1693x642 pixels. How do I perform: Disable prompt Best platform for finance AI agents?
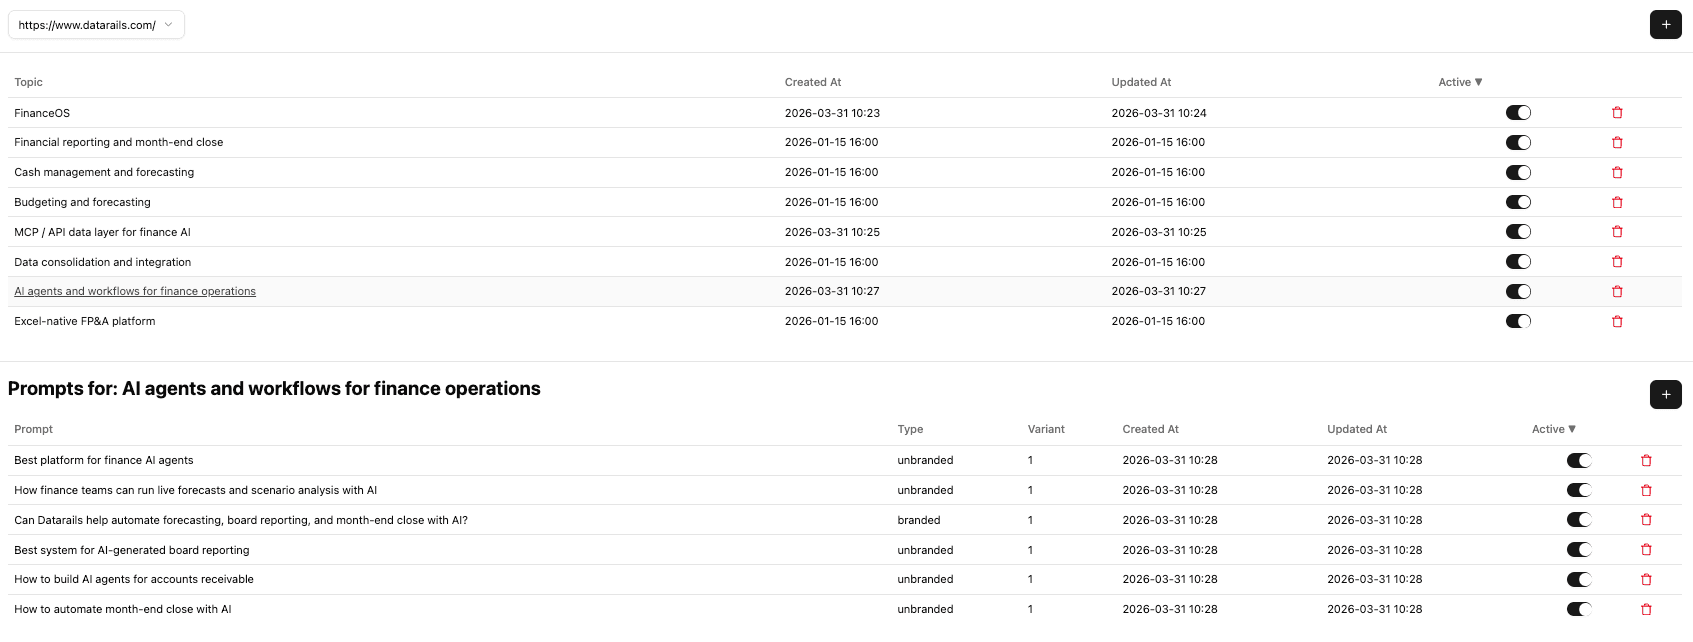tap(1579, 460)
